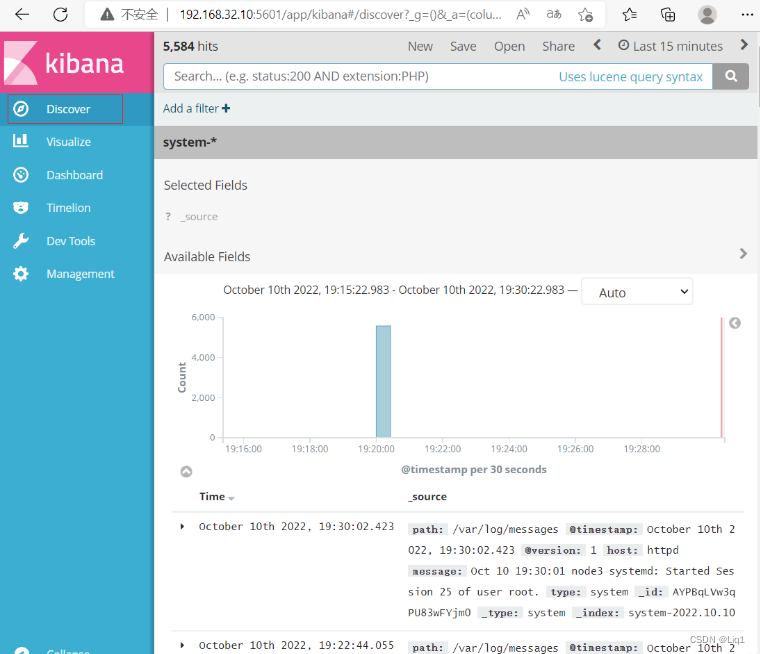Reload the page with refresh icon
Screen dimensions: 760x654
pos(61,15)
